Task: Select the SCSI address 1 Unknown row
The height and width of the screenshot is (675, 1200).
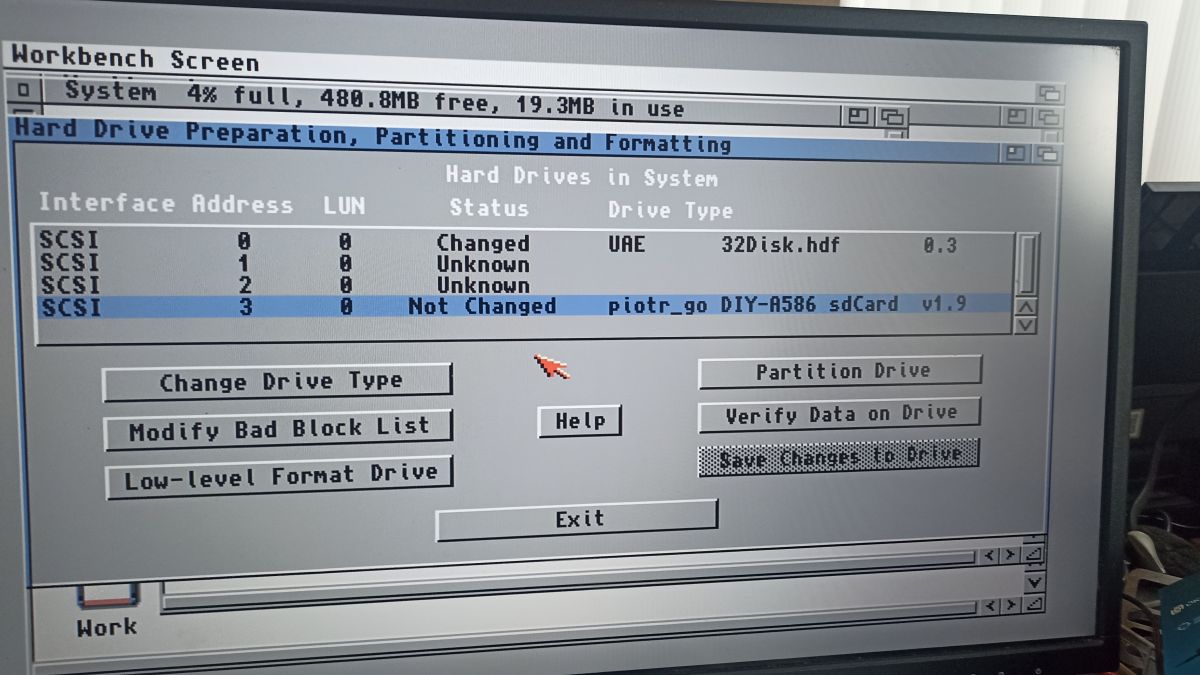Action: 524,264
